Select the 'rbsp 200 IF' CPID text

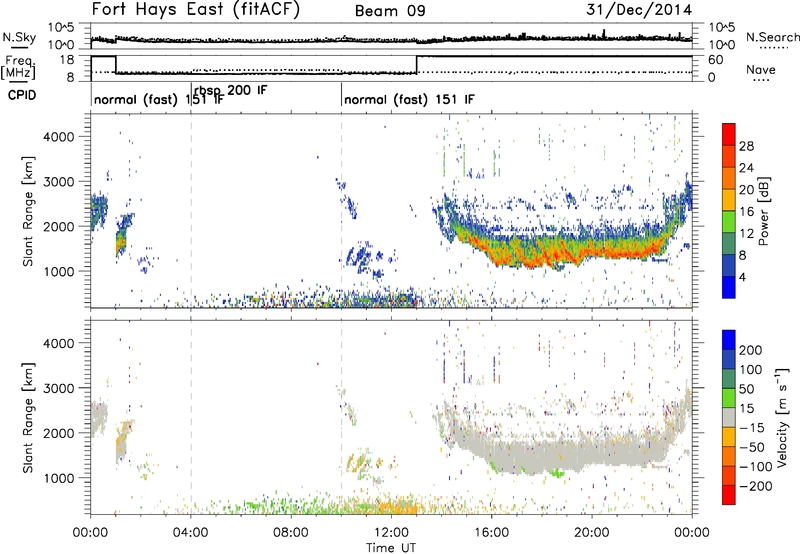coord(230,91)
